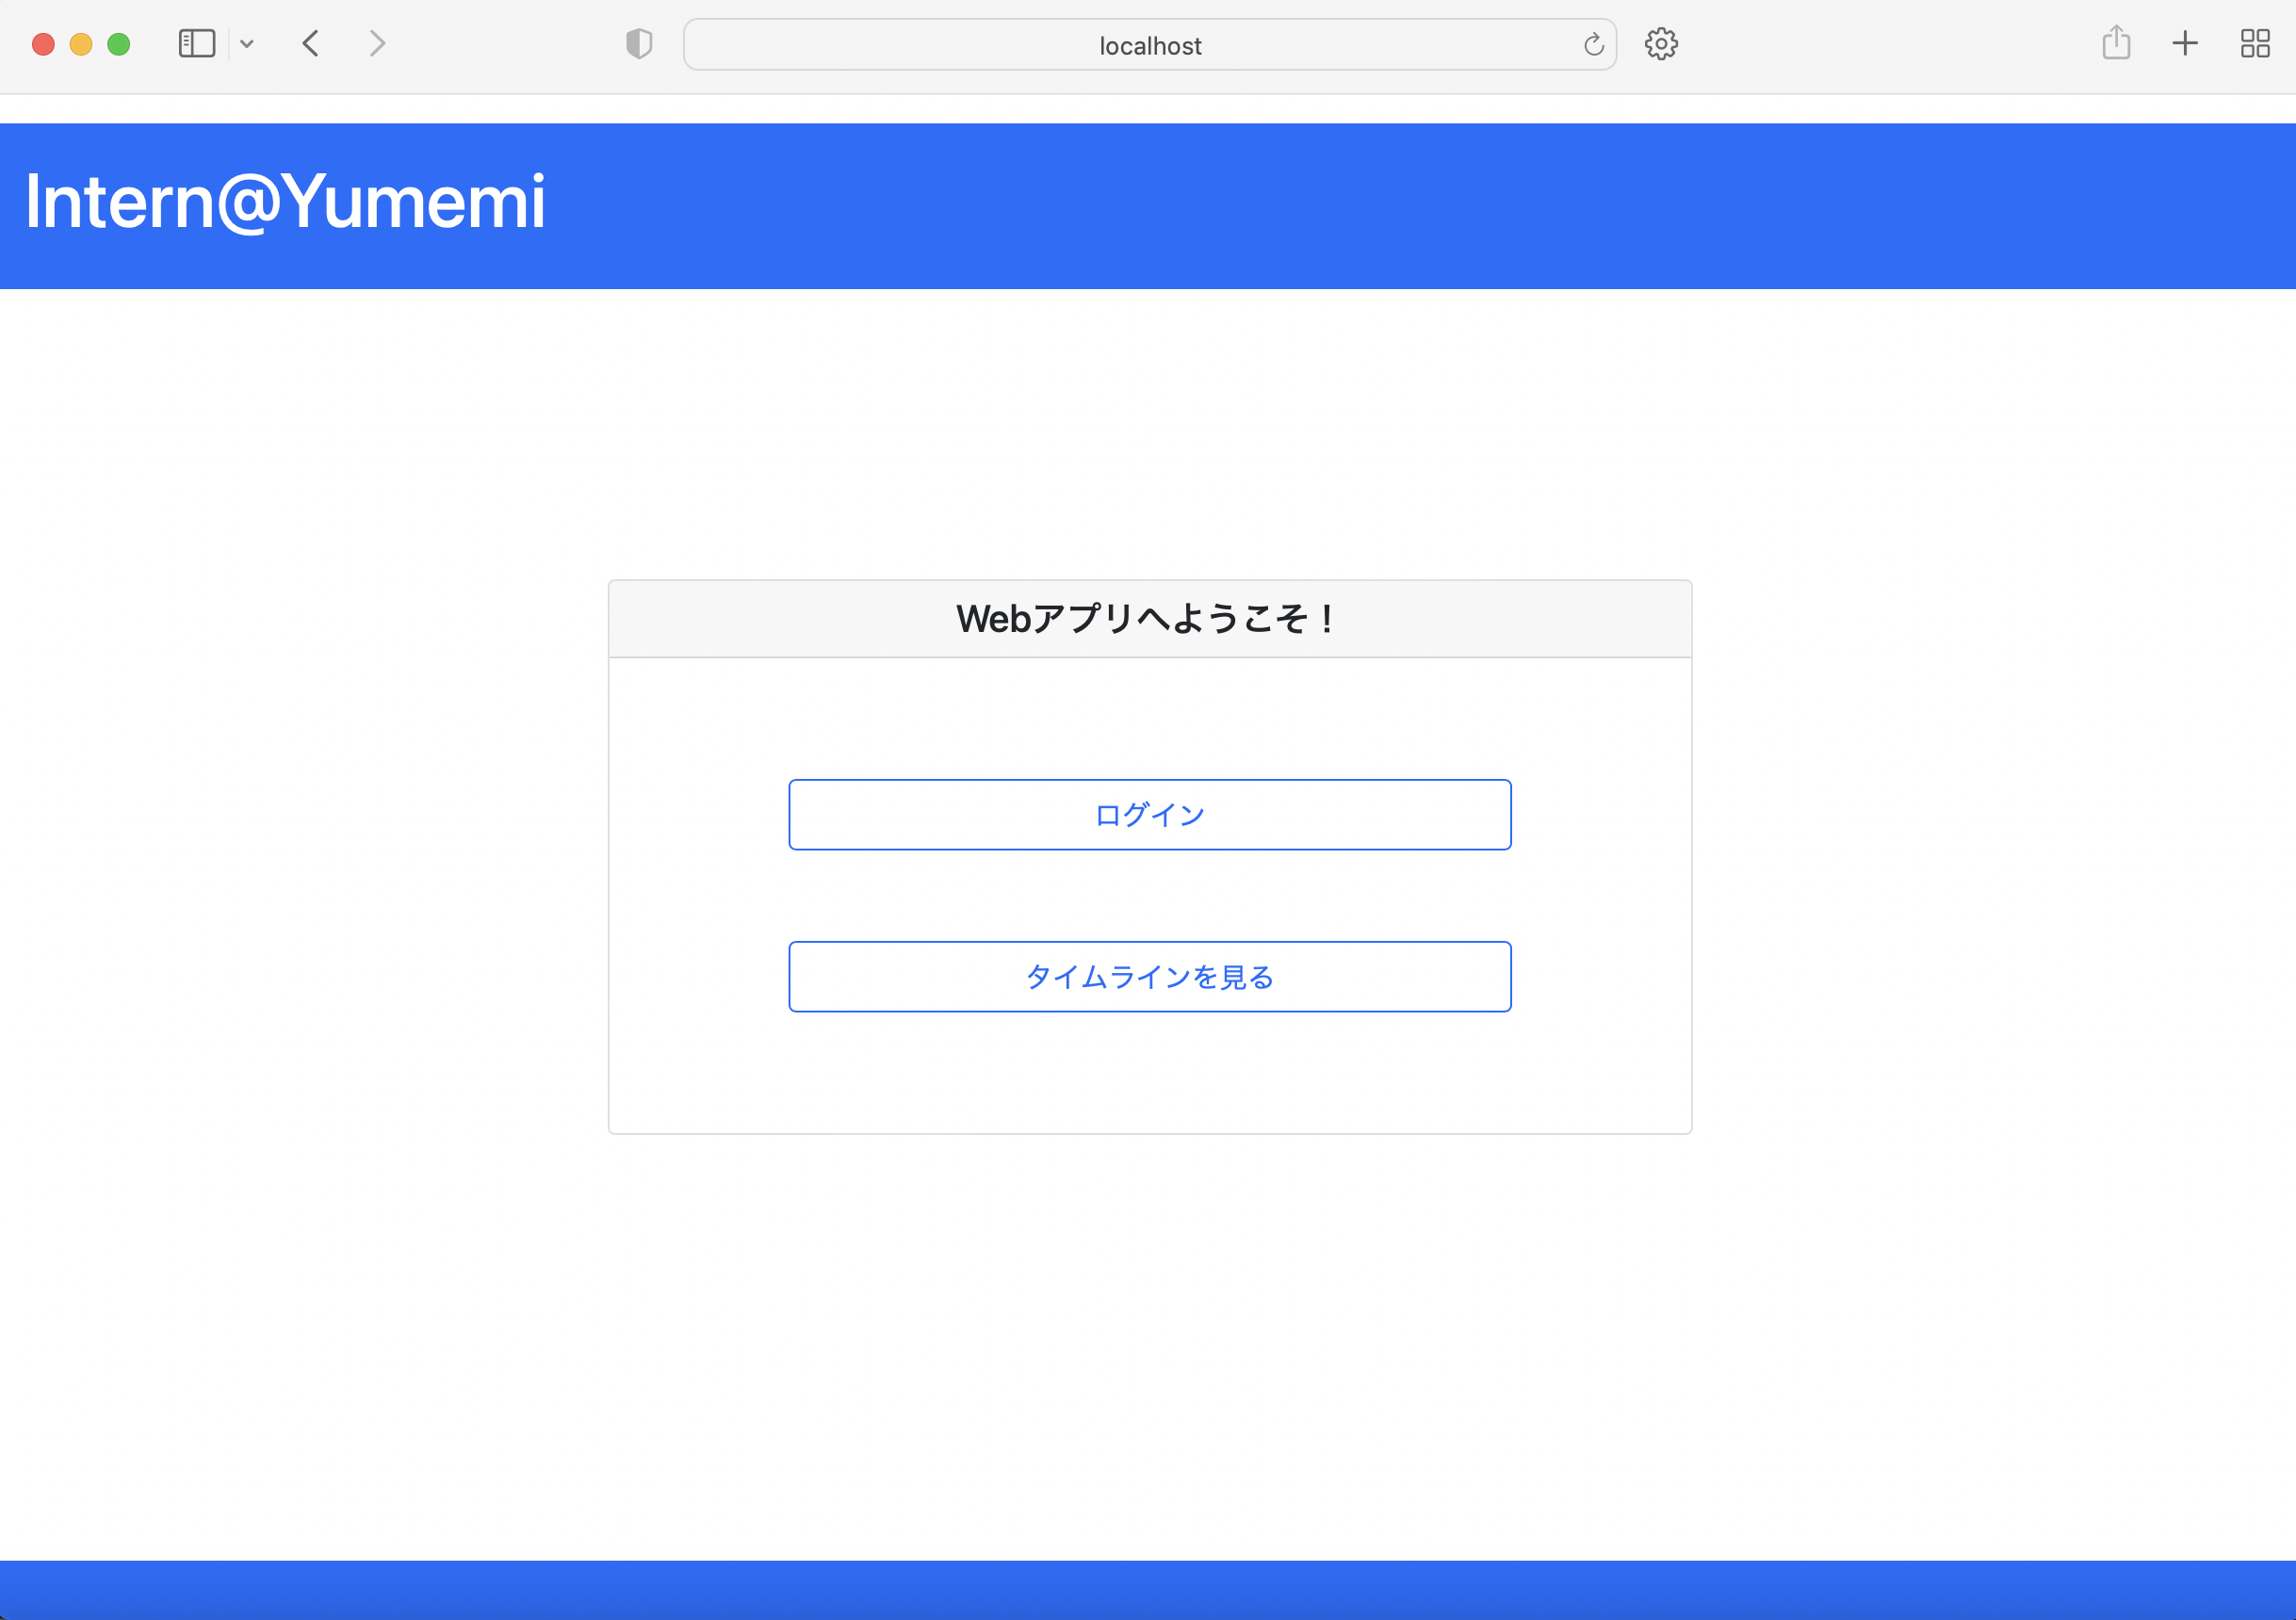This screenshot has height=1620, width=2296.
Task: Open the privacy report shield icon
Action: coord(639,43)
